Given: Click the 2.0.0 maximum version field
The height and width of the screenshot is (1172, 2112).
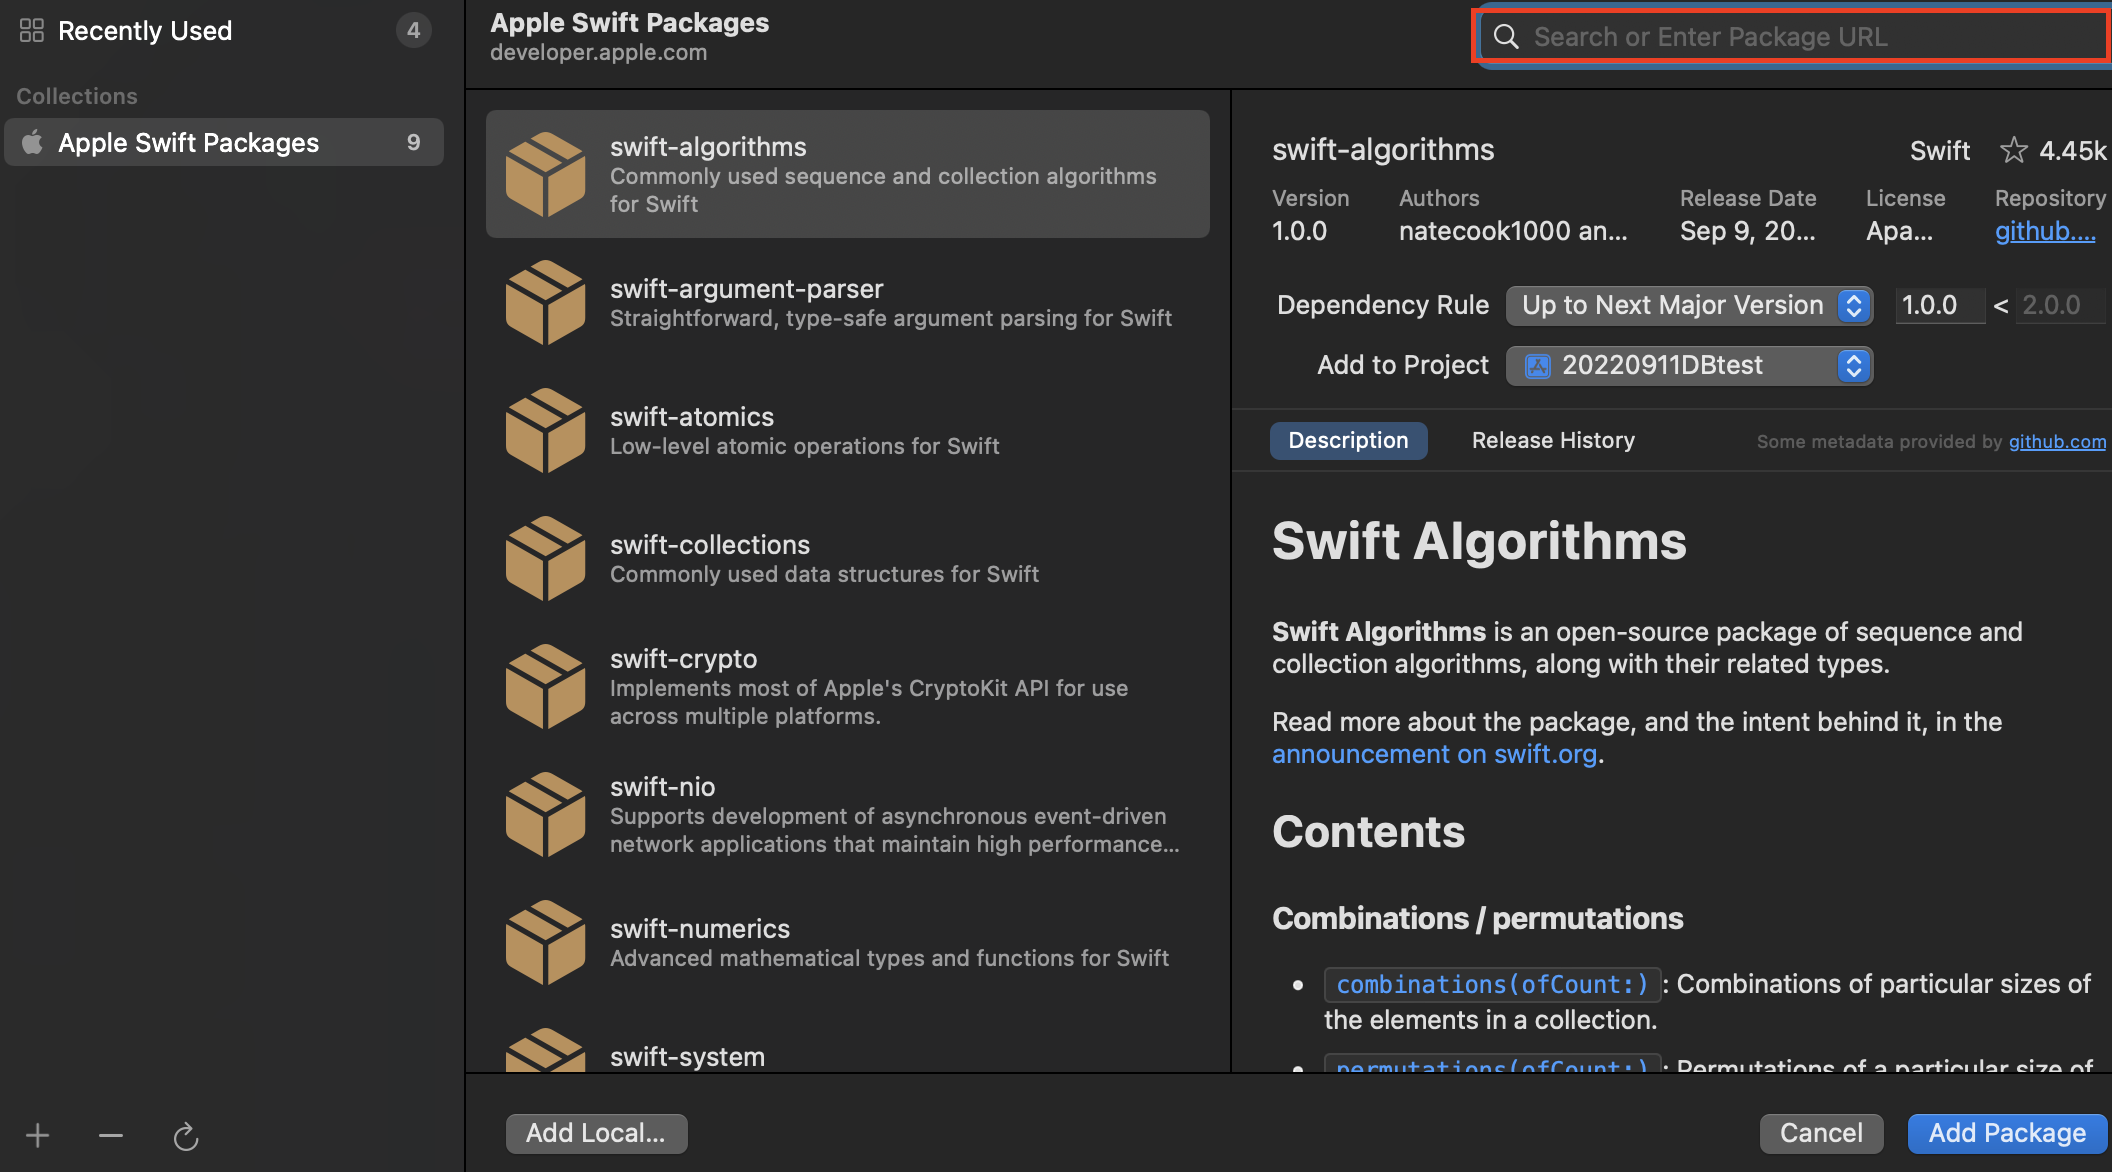Looking at the screenshot, I should (2059, 305).
